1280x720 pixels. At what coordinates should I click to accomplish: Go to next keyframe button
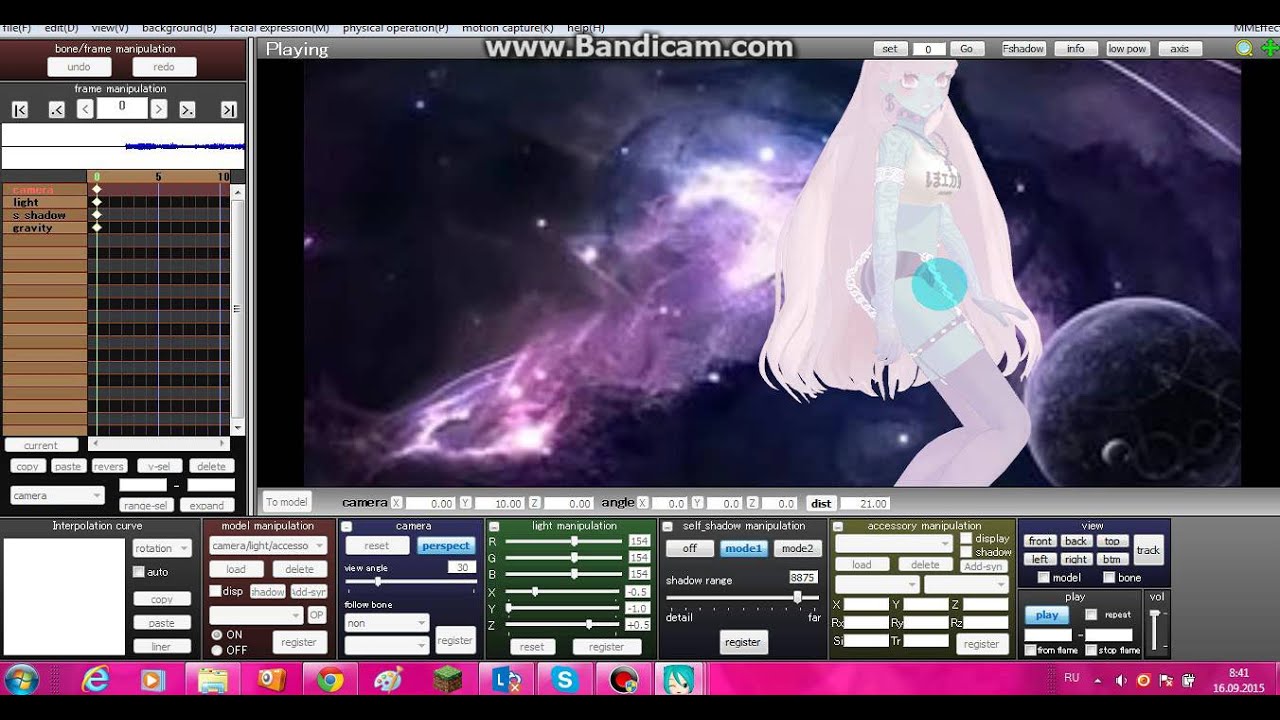point(188,109)
